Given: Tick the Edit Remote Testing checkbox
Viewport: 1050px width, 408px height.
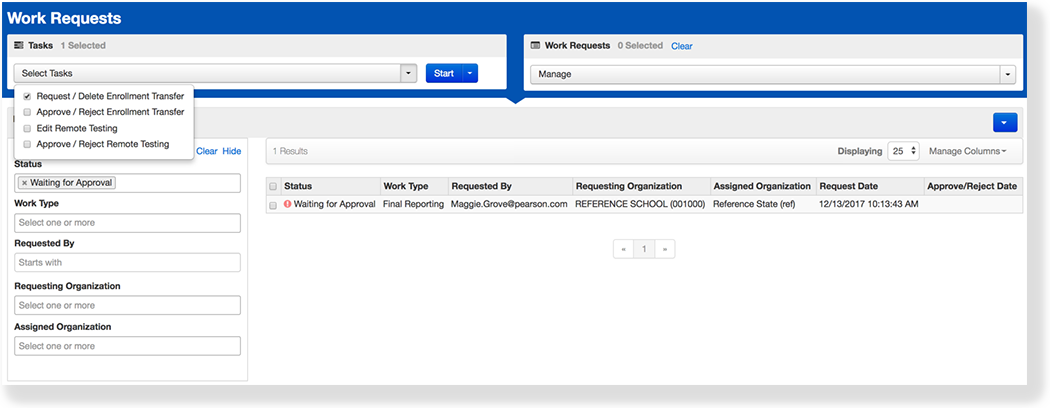Looking at the screenshot, I should click(x=27, y=128).
